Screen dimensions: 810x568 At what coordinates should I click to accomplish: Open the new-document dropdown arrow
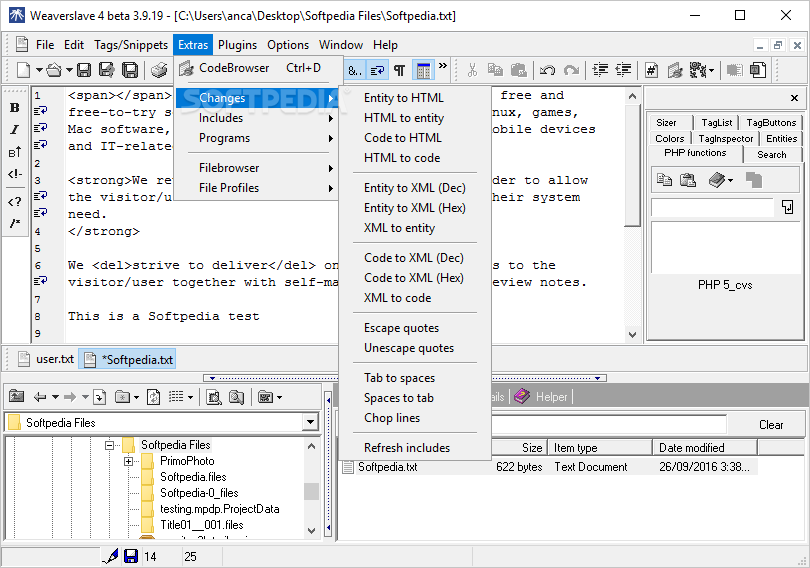point(39,70)
